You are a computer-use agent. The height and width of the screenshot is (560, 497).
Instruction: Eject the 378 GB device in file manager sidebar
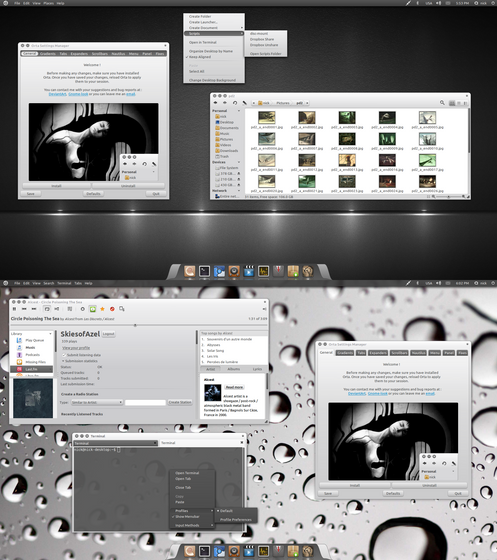coord(238,174)
